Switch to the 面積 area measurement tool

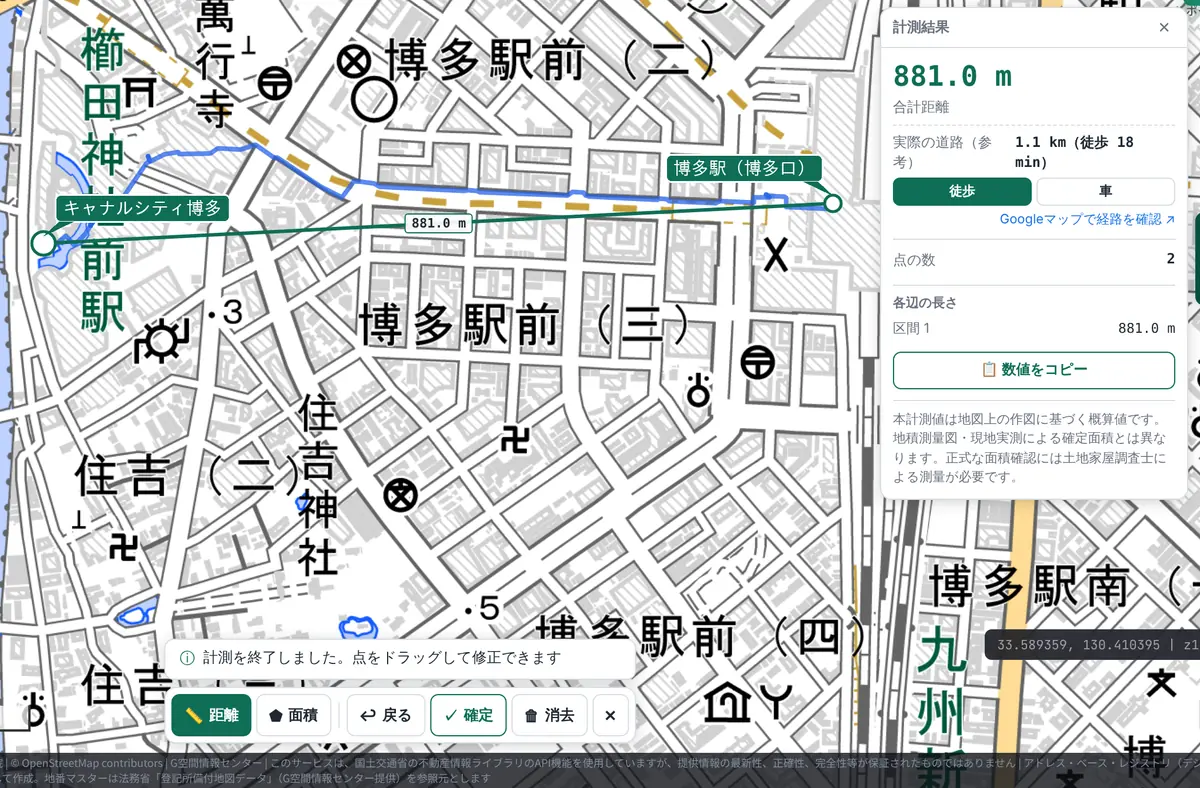(294, 715)
